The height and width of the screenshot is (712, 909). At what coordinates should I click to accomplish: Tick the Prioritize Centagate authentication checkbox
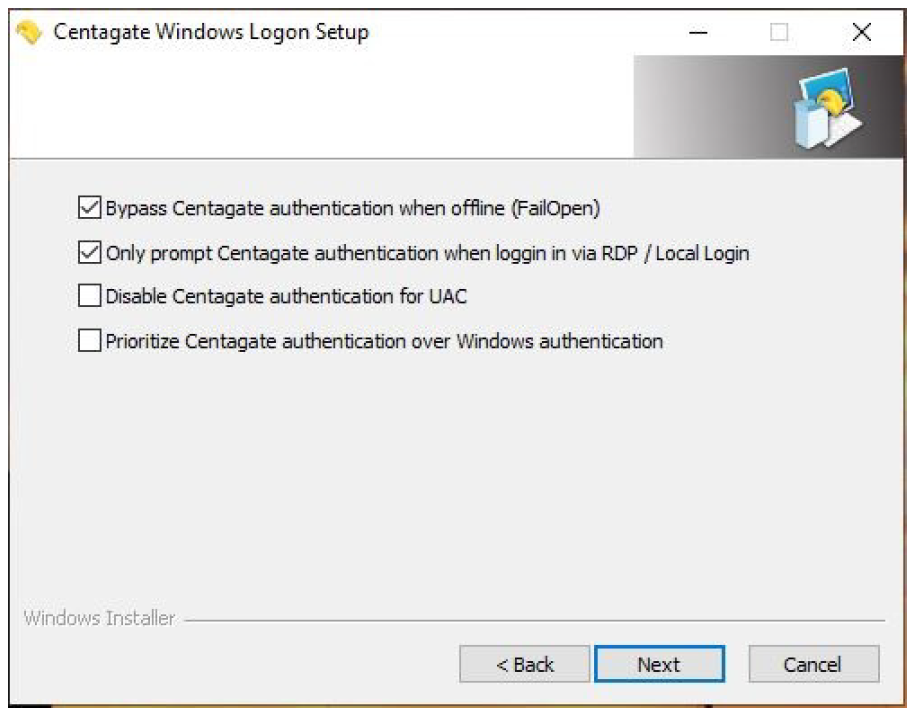[89, 340]
